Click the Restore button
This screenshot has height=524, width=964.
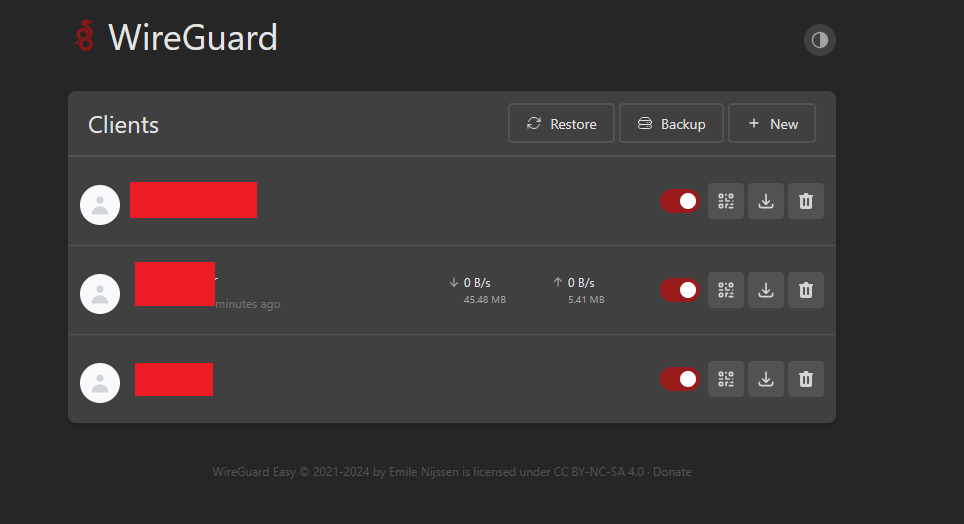pos(561,124)
